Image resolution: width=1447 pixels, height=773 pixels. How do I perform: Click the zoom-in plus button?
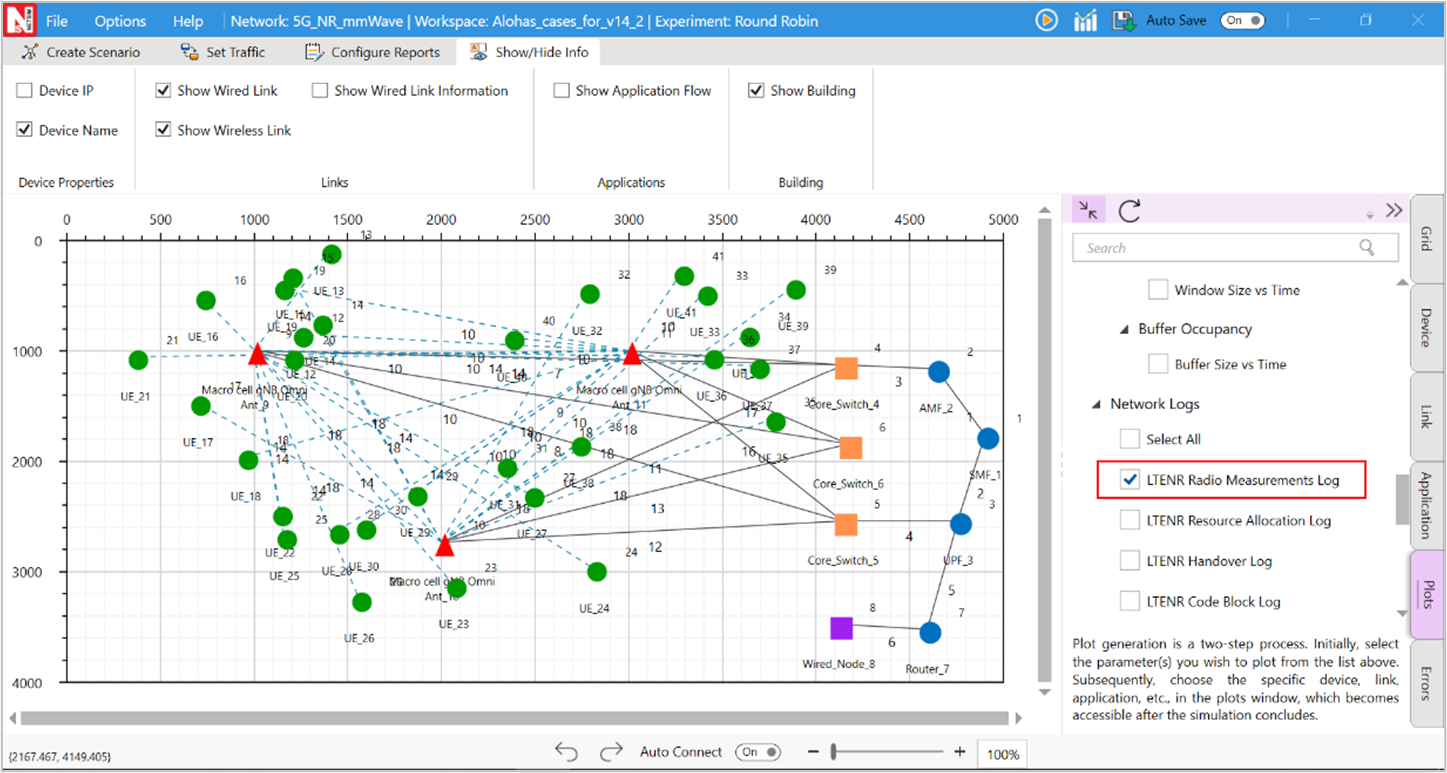coord(959,752)
